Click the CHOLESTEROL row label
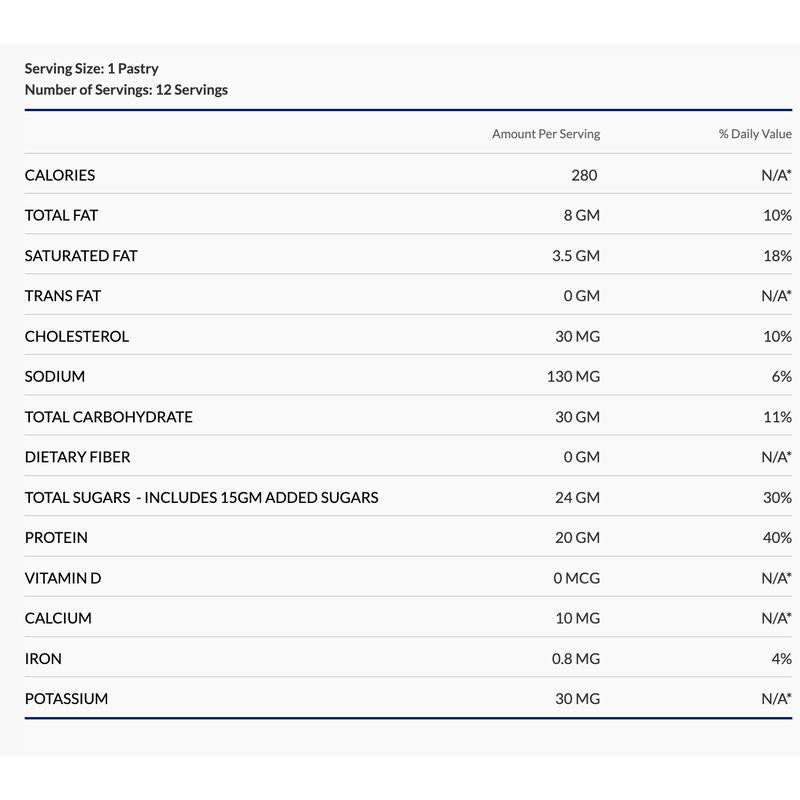The width and height of the screenshot is (800, 800). click(x=77, y=336)
